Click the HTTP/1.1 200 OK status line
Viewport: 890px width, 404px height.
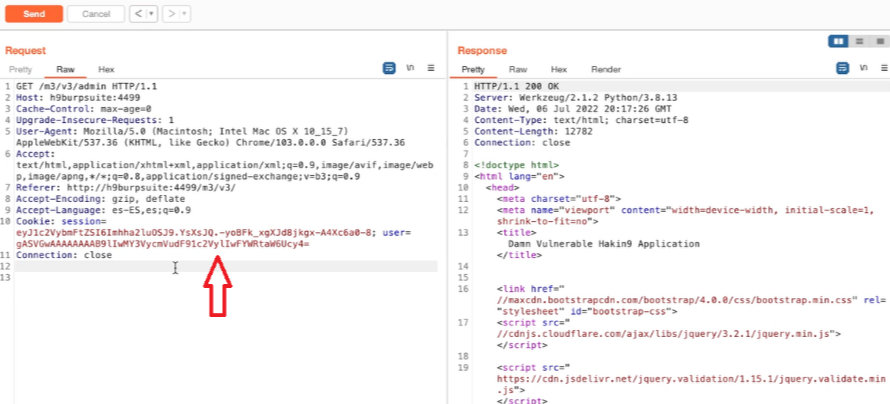coord(517,87)
